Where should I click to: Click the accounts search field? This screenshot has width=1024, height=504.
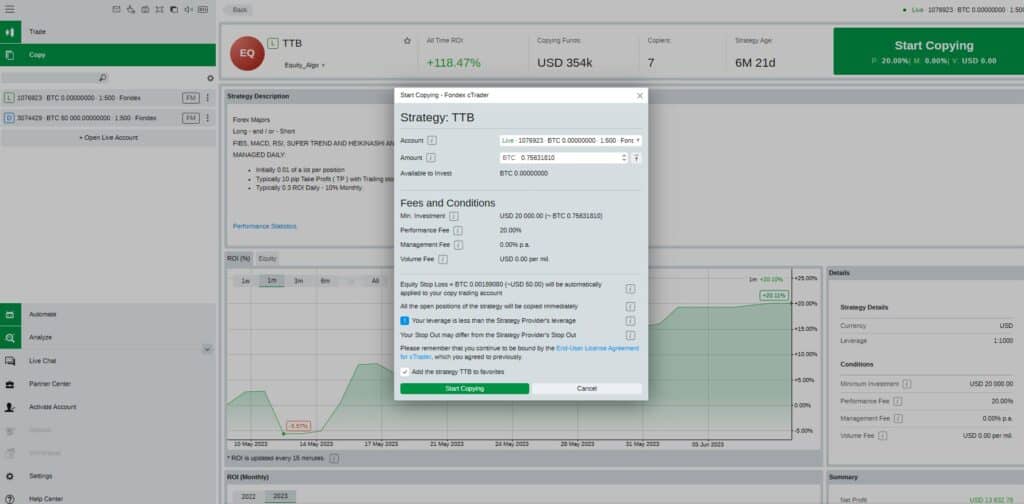point(54,78)
